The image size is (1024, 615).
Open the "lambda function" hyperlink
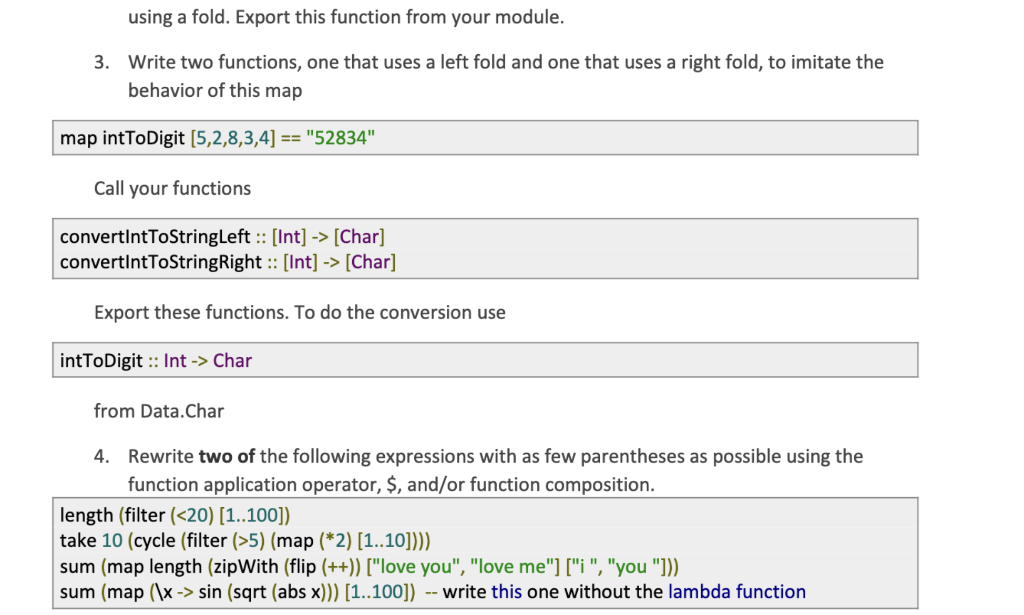737,592
